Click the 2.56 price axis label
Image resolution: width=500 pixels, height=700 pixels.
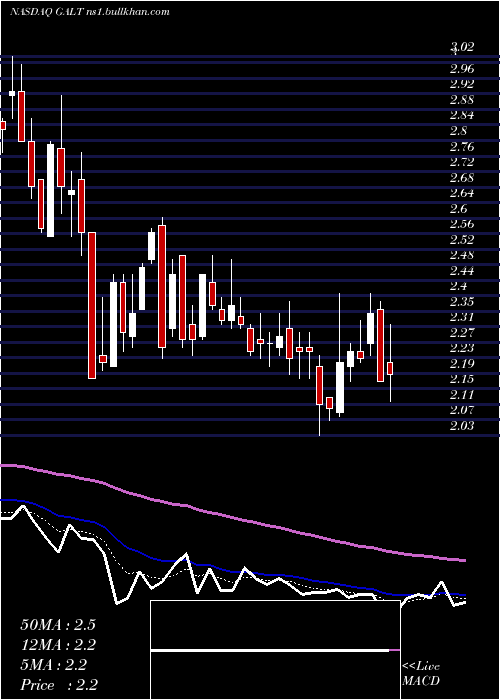pos(462,224)
